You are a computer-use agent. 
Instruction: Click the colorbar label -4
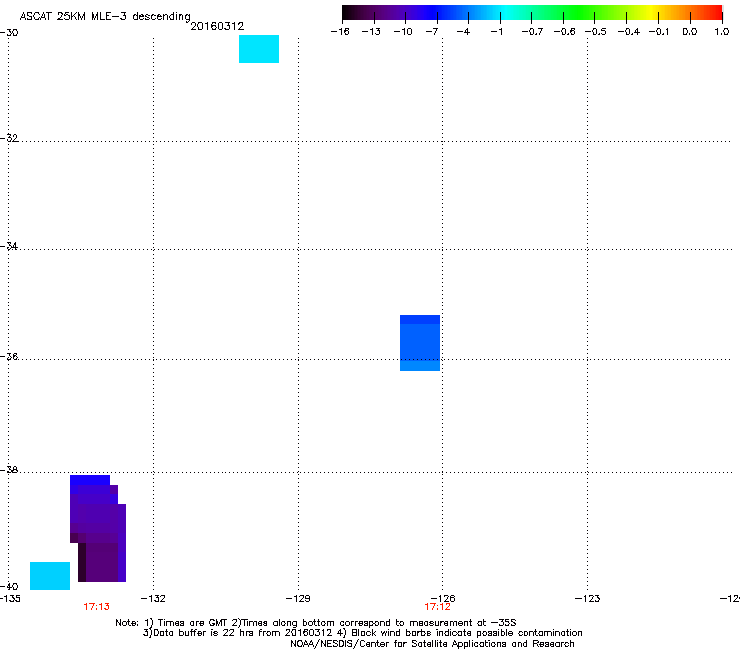click(x=463, y=32)
